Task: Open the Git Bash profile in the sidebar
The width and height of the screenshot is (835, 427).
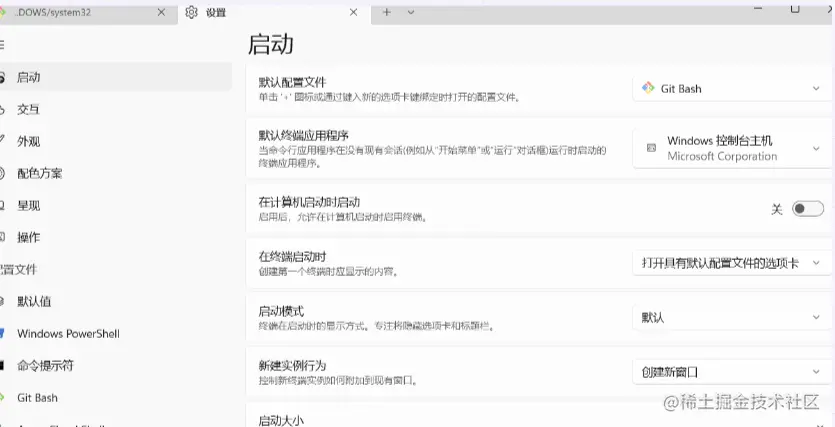Action: [x=116, y=397]
